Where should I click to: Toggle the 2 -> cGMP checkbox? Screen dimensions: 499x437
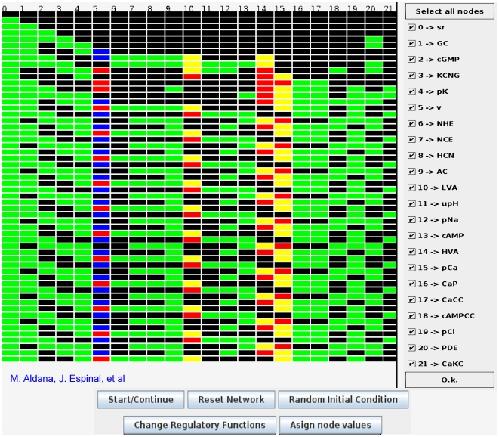[x=412, y=59]
